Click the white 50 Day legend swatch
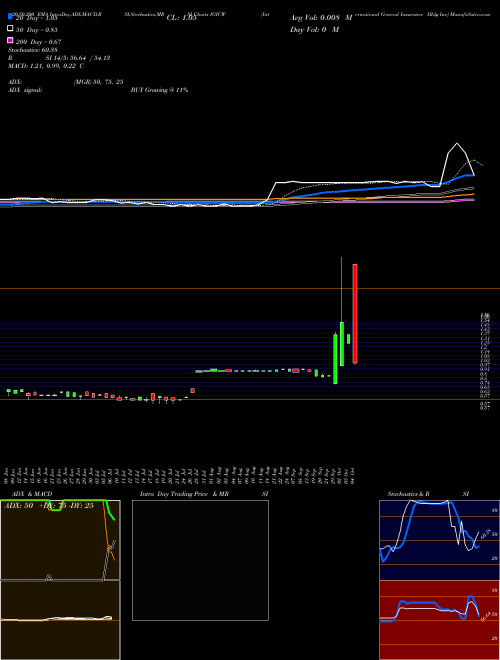 tap(10, 29)
